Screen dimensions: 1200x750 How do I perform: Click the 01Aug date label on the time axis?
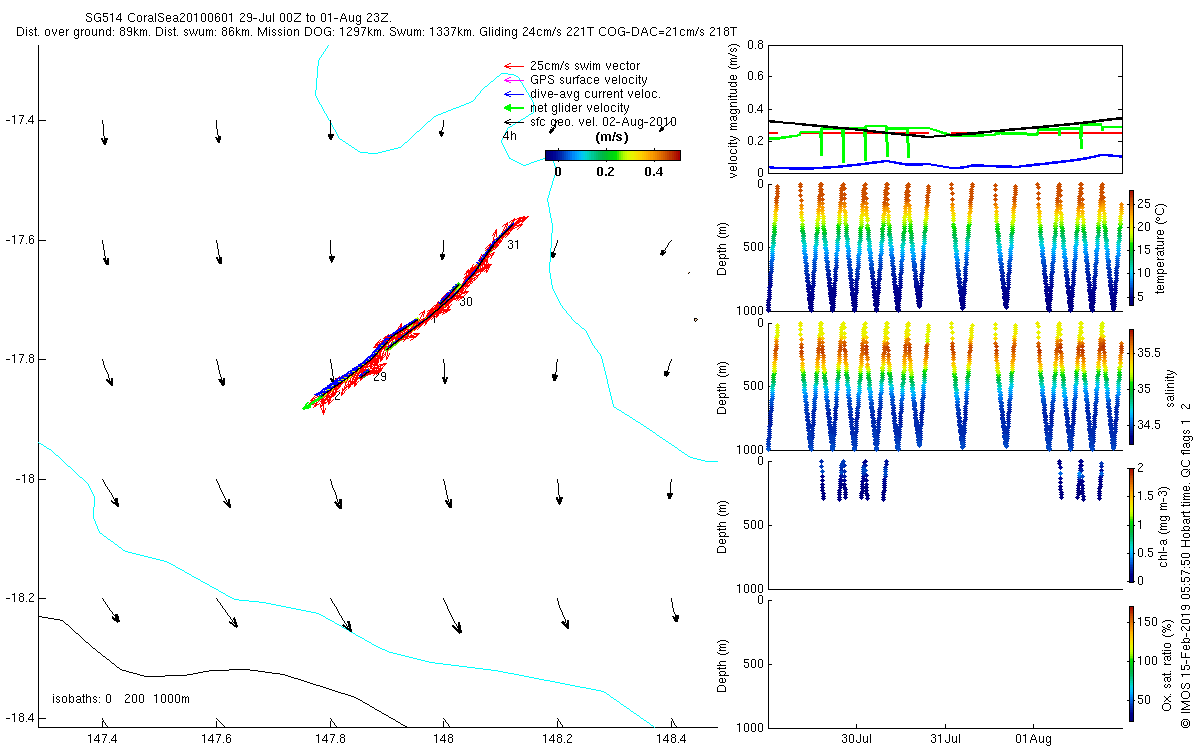[x=1033, y=739]
